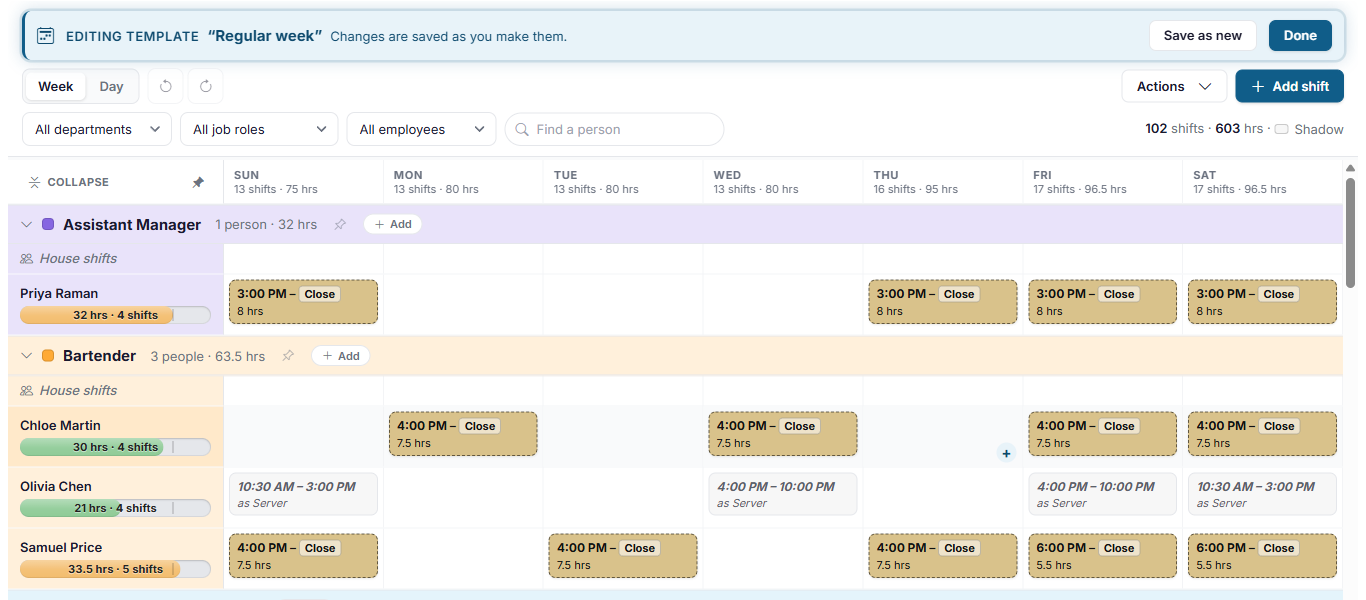1366x600 pixels.
Task: Click Priya Raman's 32 hrs progress bar
Action: (115, 315)
